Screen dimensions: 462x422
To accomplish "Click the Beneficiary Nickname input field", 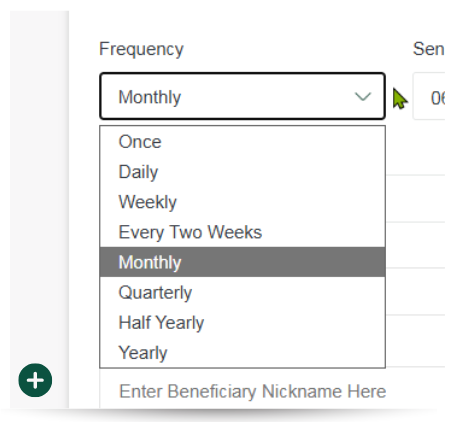I will (x=252, y=391).
